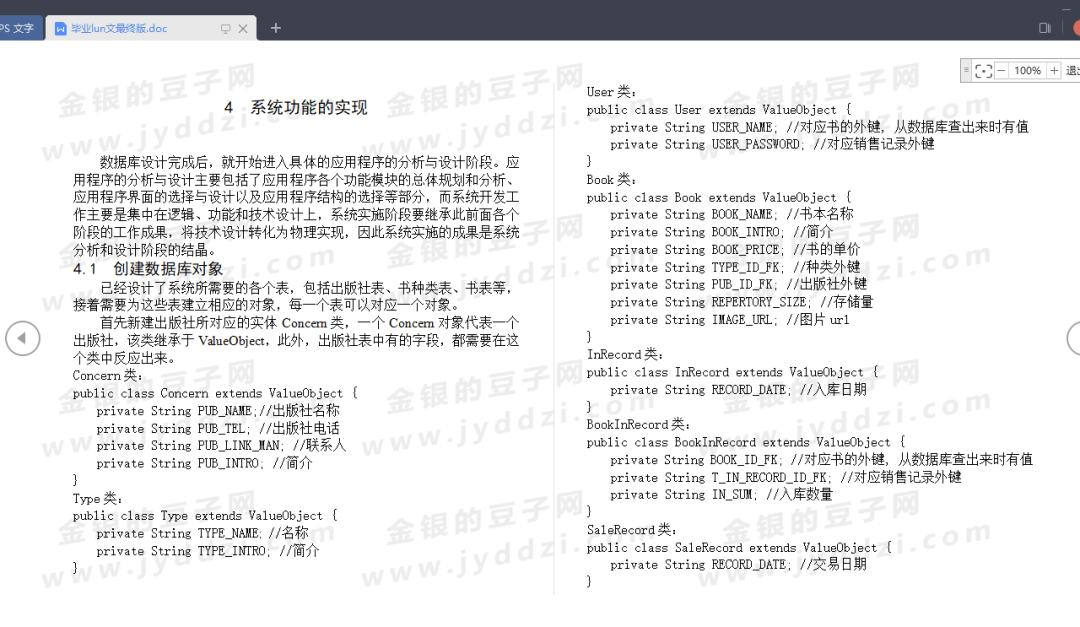Screen dimensions: 1080x627
Task: Click the 'private String USER_NAME' line
Action: [819, 127]
